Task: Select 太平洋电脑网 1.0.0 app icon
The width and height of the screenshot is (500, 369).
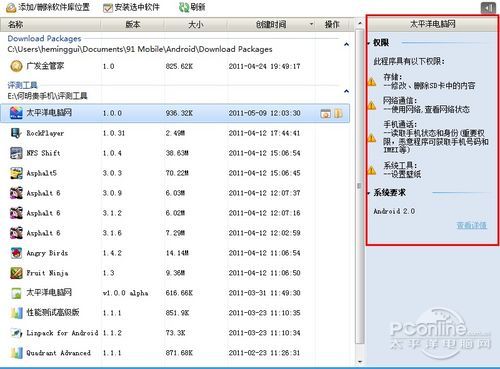Action: coord(16,113)
